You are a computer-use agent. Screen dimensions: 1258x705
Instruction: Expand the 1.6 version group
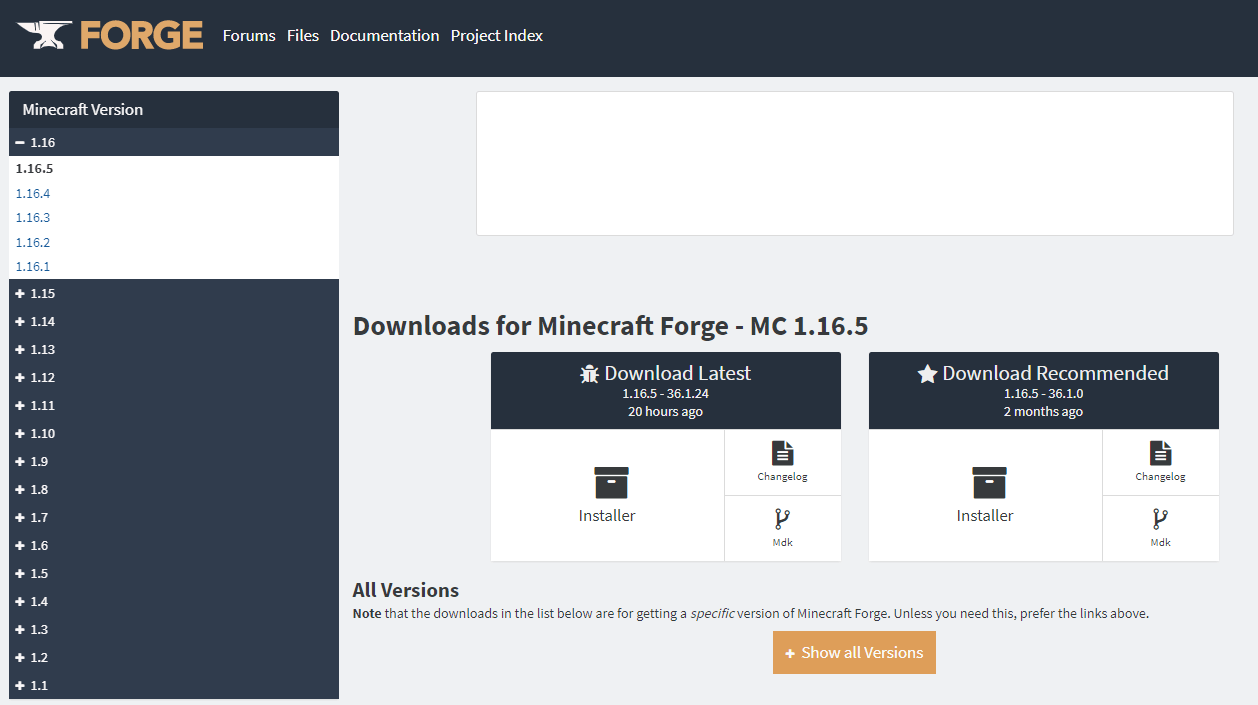coord(174,546)
